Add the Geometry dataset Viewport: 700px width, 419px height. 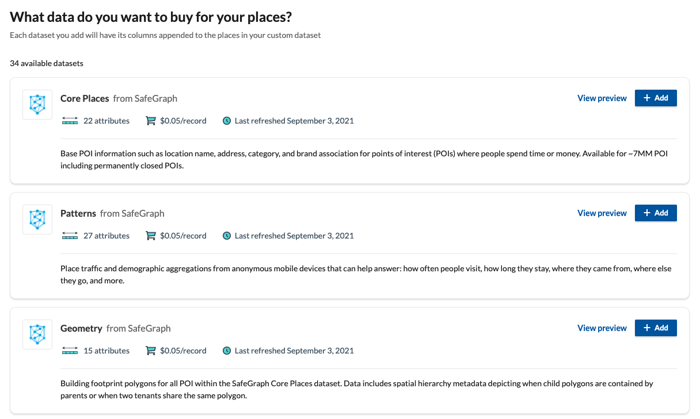[655, 328]
